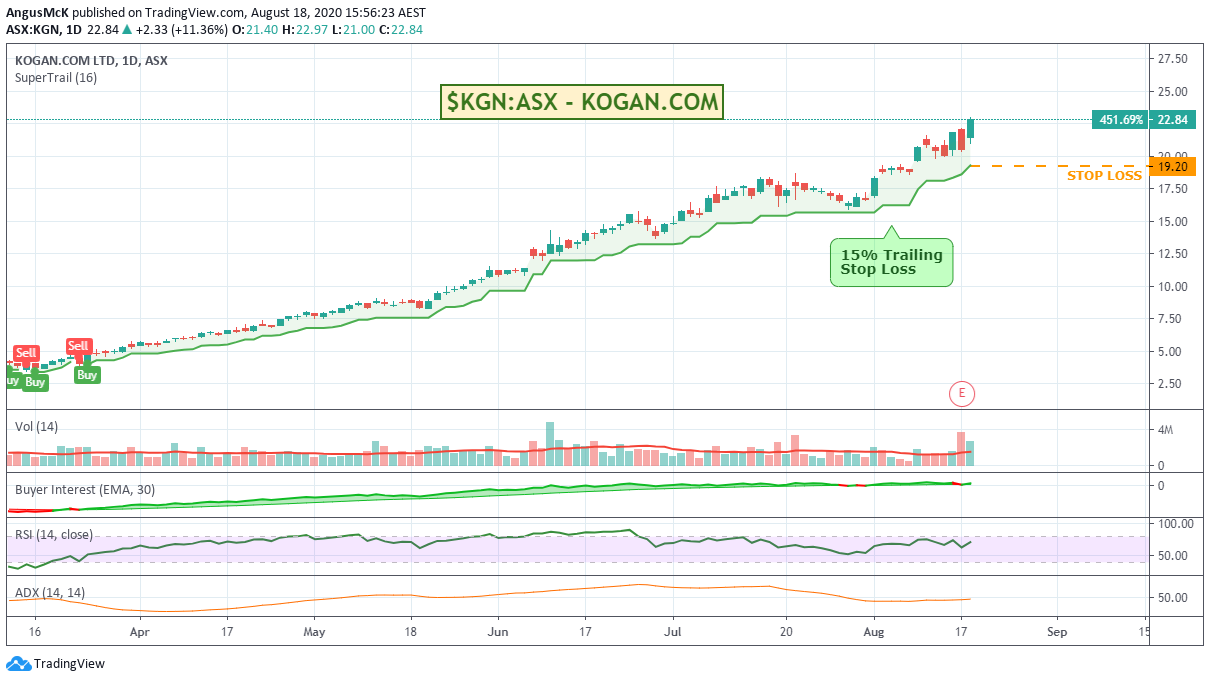
Task: Select the second Sell signal label
Action: click(78, 346)
